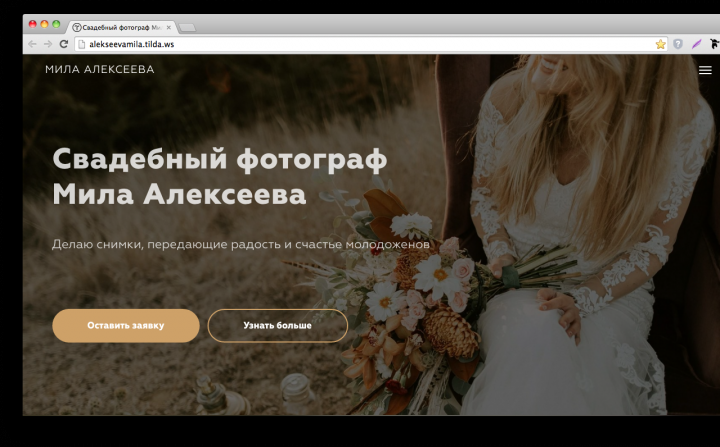This screenshot has width=720, height=447.
Task: Click the green maximize window button
Action: pos(56,24)
